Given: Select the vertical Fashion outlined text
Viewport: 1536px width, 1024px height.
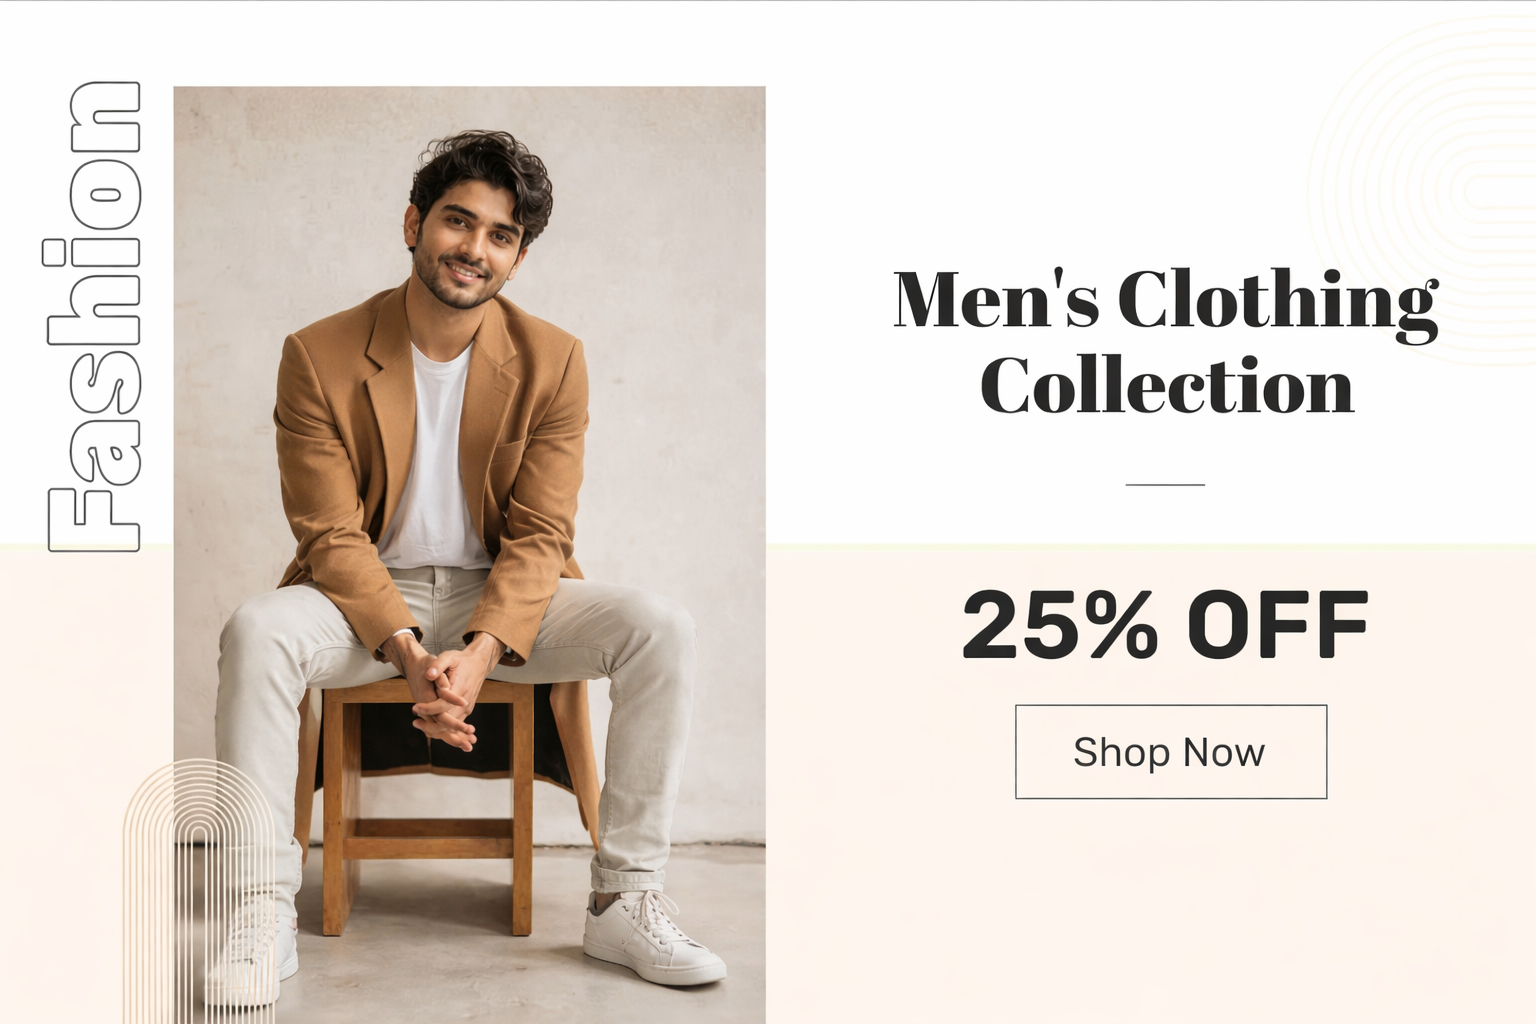Looking at the screenshot, I should pos(92,316).
